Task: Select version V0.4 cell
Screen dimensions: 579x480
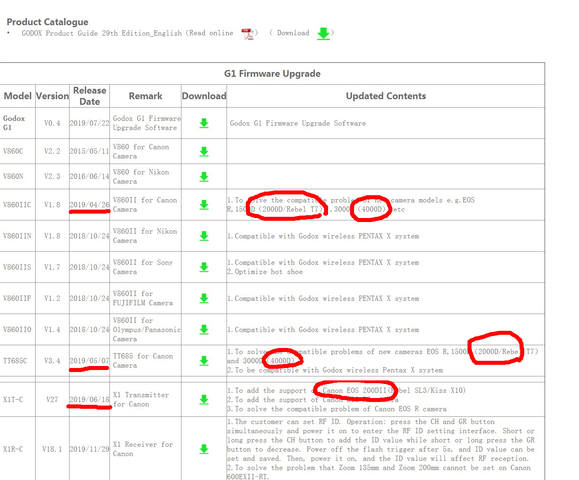Action: [x=52, y=123]
